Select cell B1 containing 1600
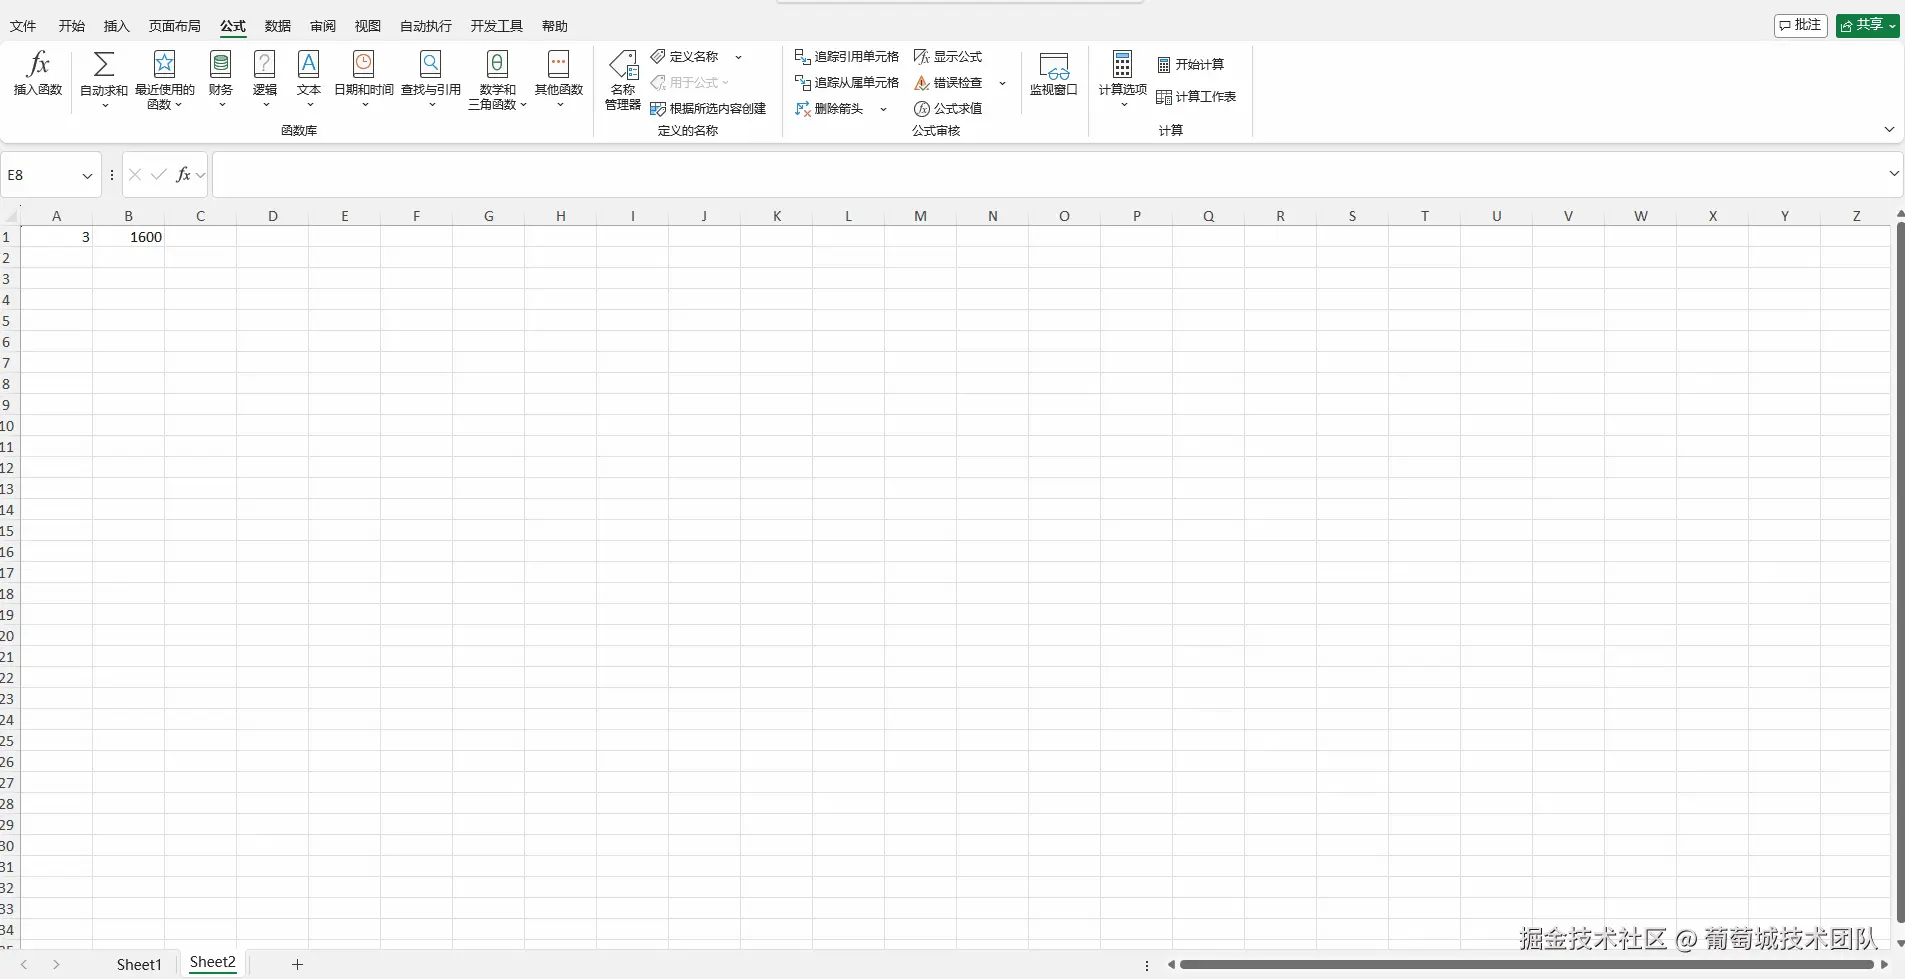The height and width of the screenshot is (979, 1905). coord(128,237)
